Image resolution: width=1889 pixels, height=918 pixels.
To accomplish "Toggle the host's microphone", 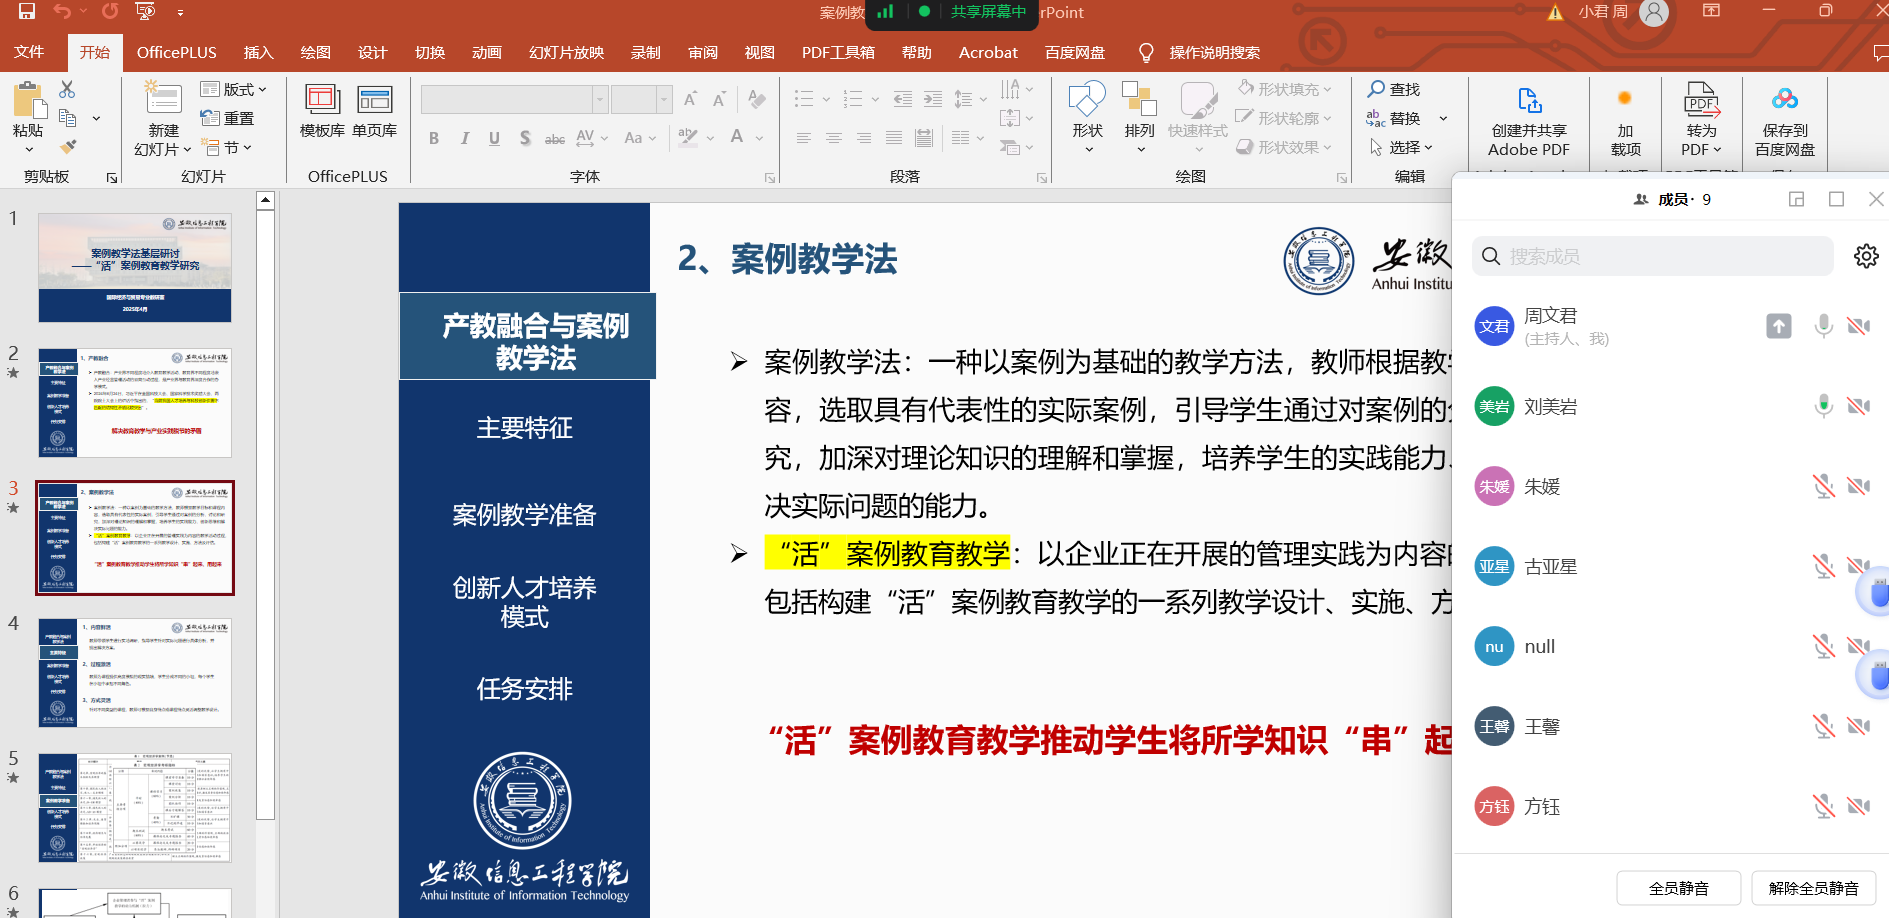I will point(1822,326).
